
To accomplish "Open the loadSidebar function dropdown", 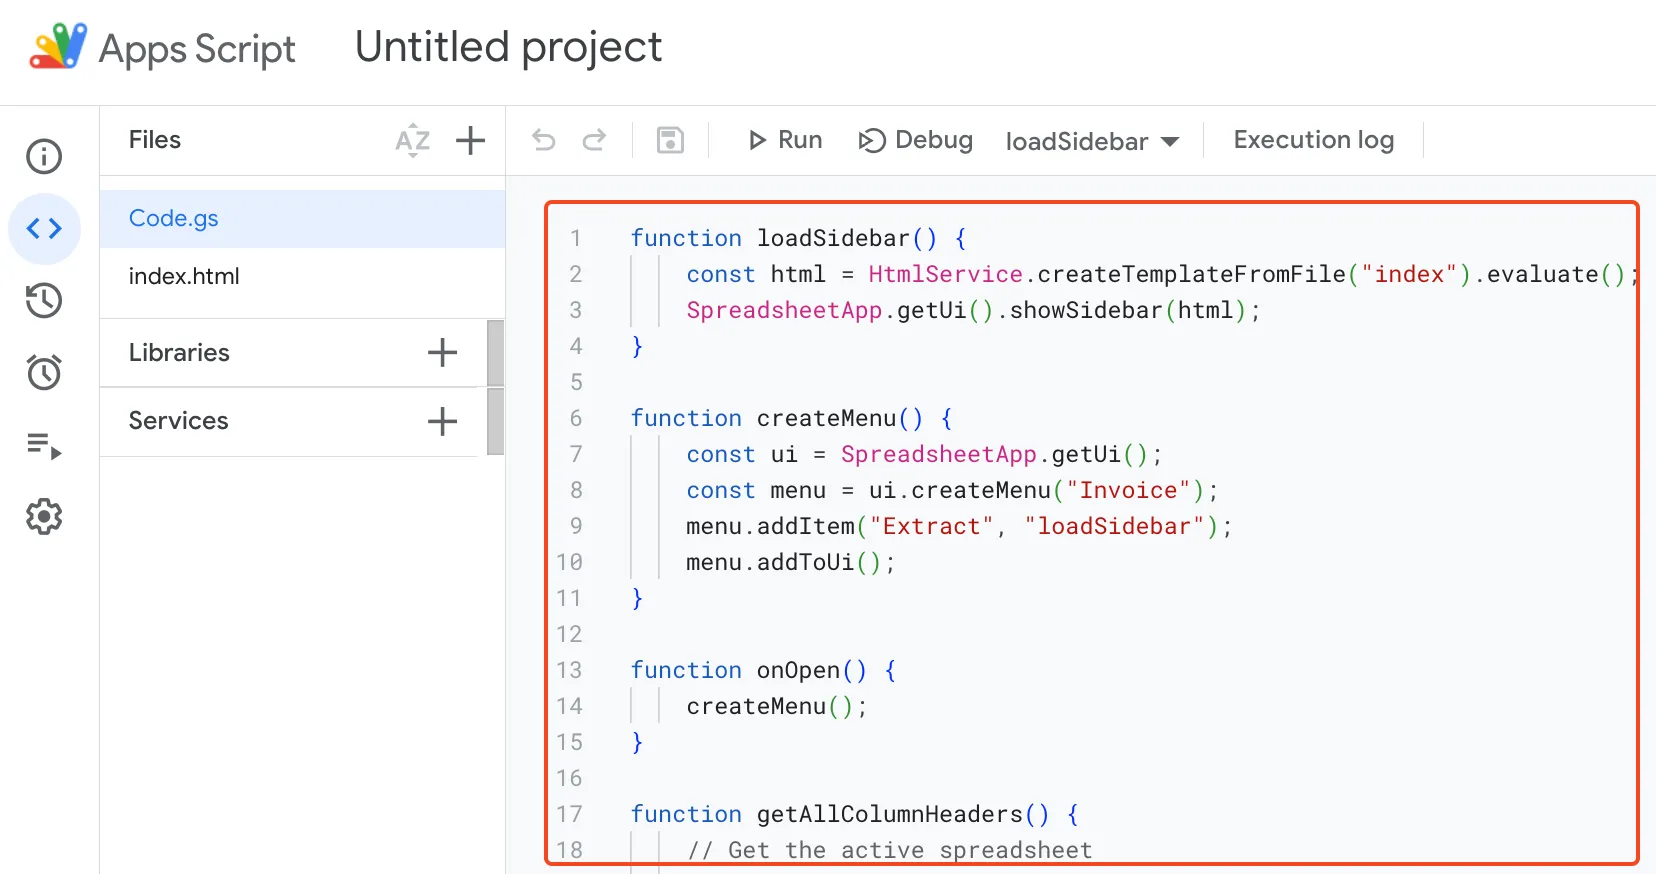I will (x=1092, y=141).
